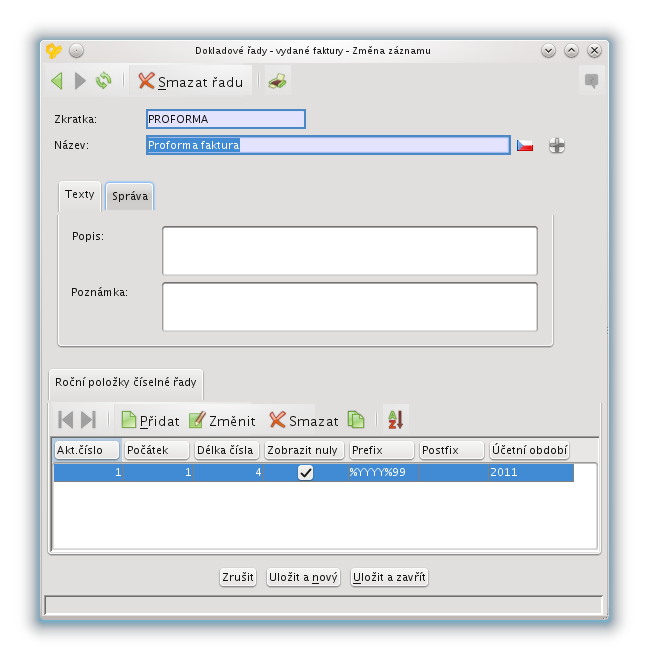This screenshot has height=660, width=649.
Task: Click the Zrušit button
Action: point(238,577)
